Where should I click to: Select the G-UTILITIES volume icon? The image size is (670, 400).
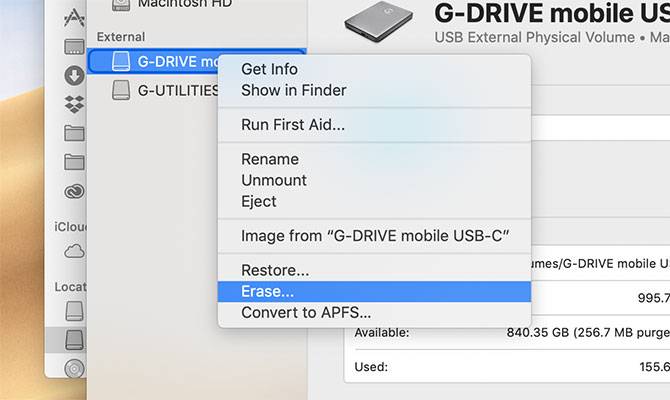[x=120, y=90]
